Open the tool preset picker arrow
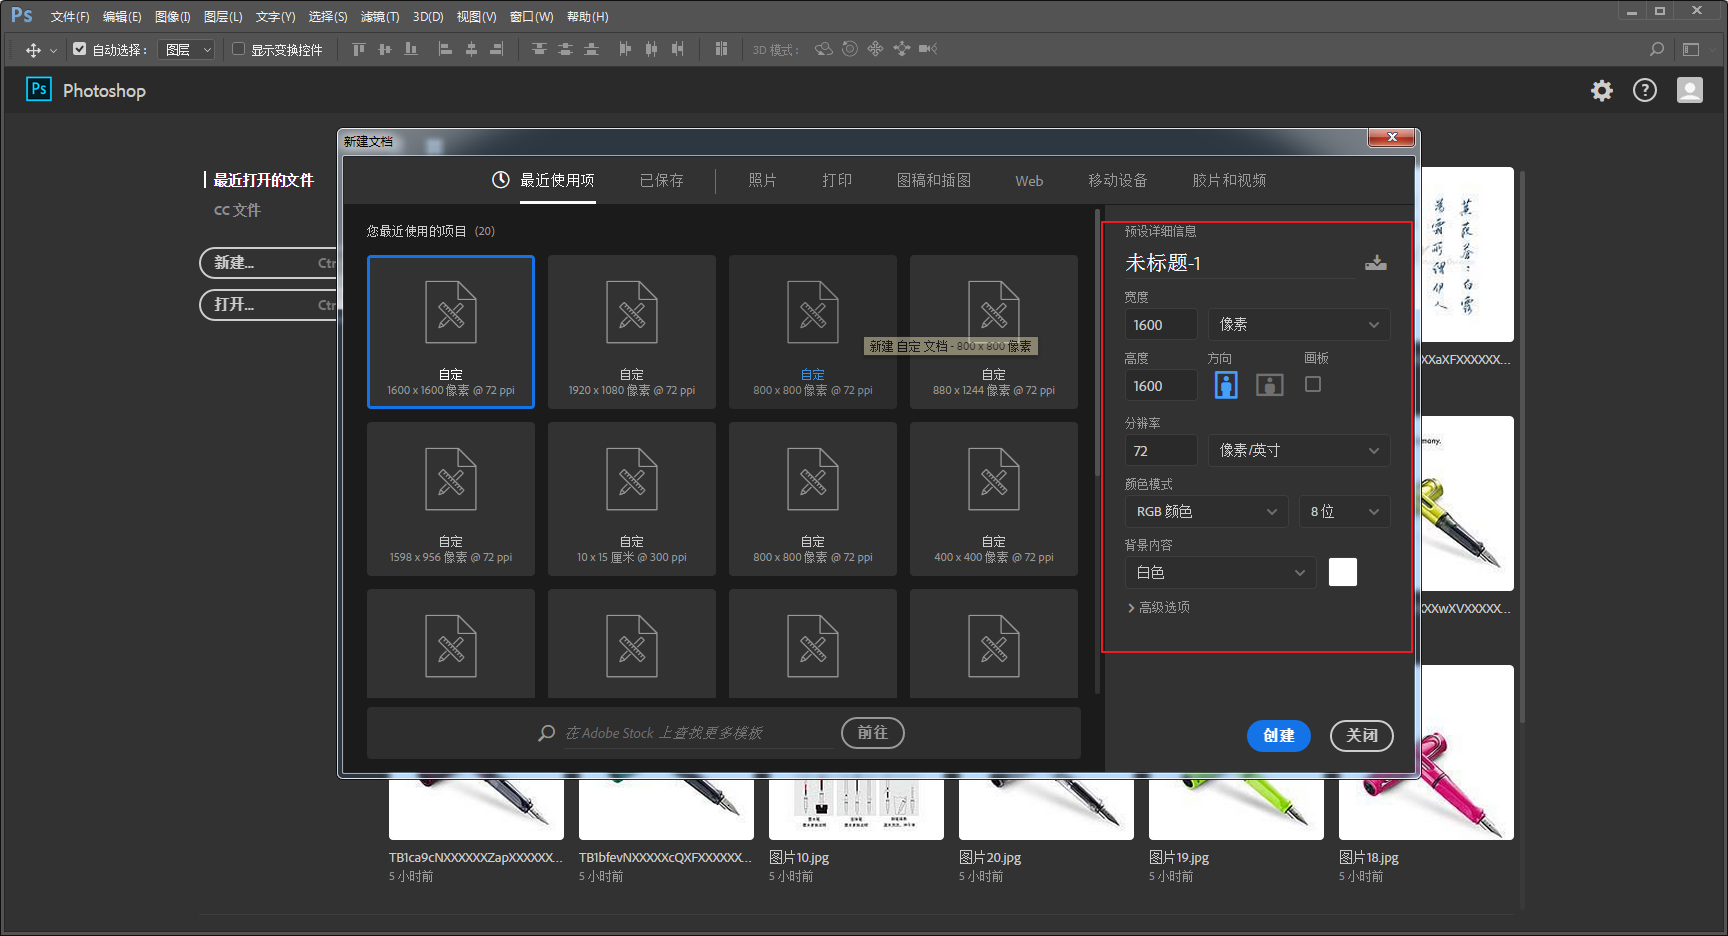1728x936 pixels. pos(53,50)
